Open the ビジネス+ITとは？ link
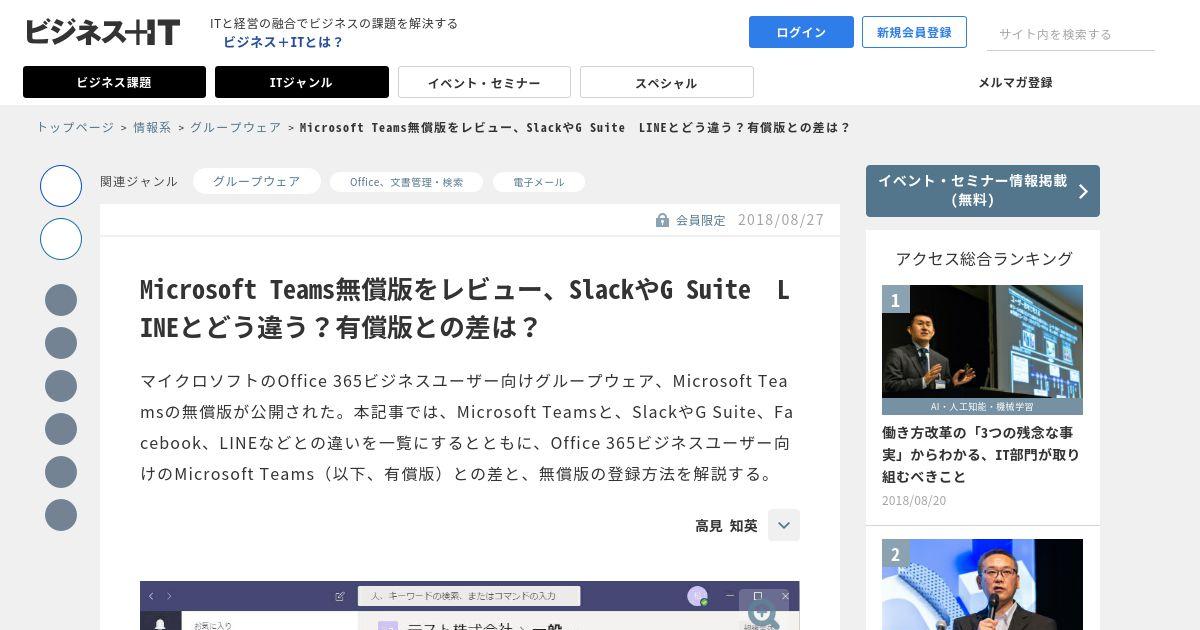Image resolution: width=1200 pixels, height=630 pixels. [x=283, y=42]
